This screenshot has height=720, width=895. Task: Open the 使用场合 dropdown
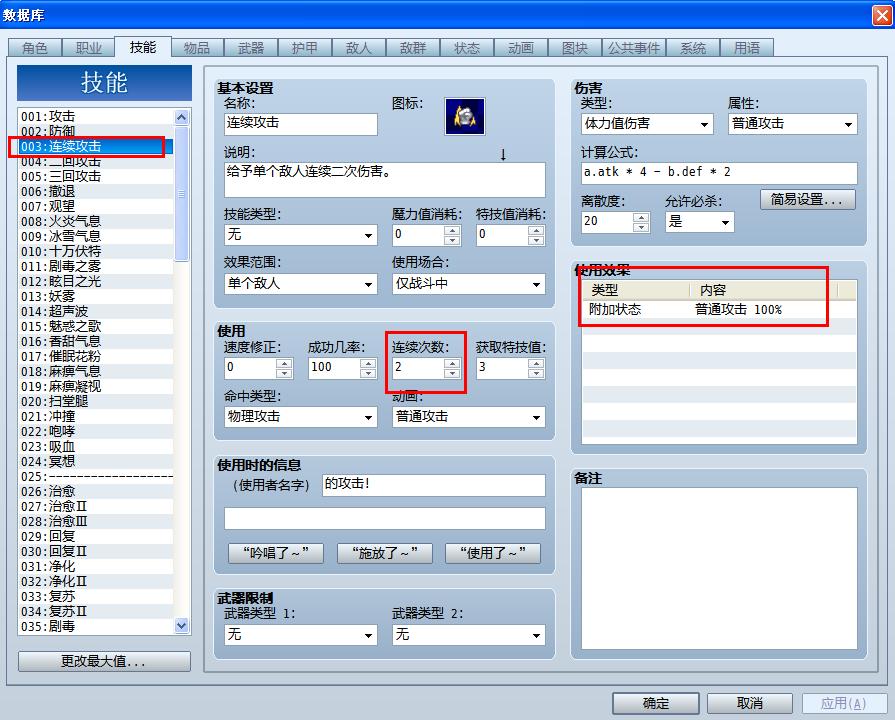tap(469, 284)
